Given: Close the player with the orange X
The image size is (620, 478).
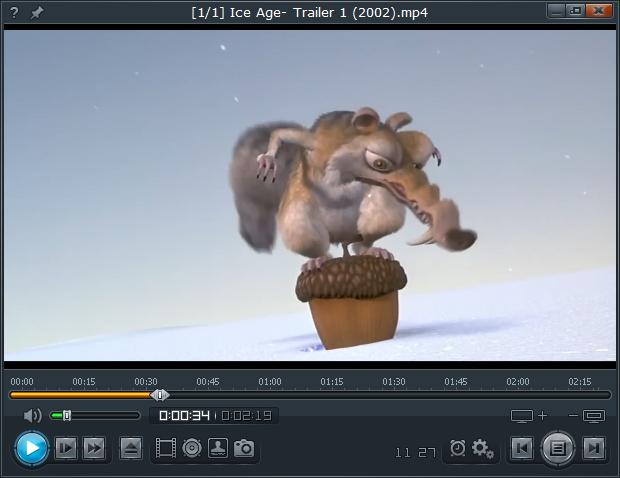Looking at the screenshot, I should tap(599, 11).
